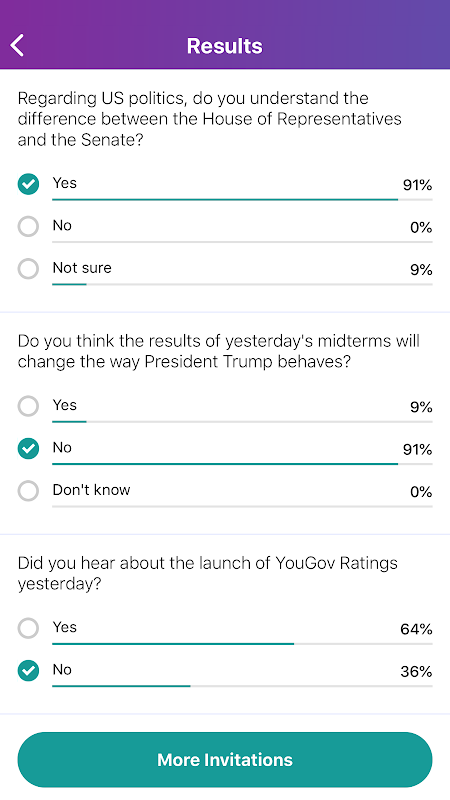Click the question about yesterday's midterms

pos(218,351)
